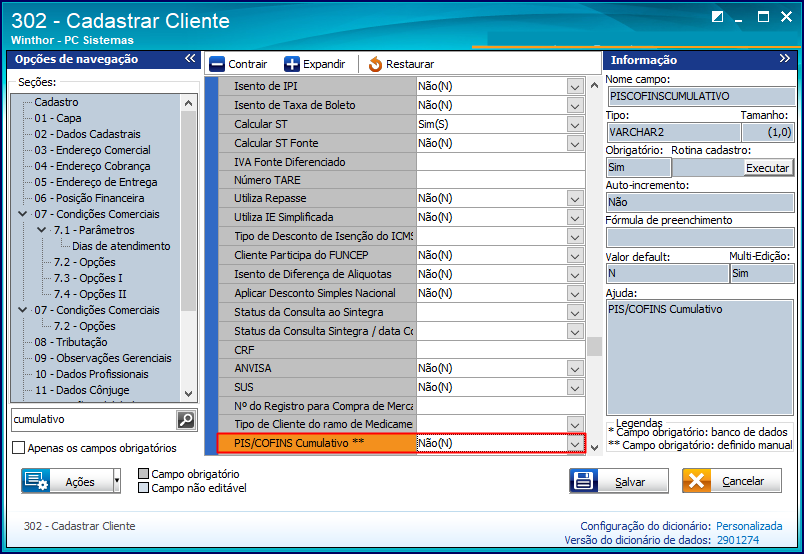Click the Expandir button

click(315, 64)
